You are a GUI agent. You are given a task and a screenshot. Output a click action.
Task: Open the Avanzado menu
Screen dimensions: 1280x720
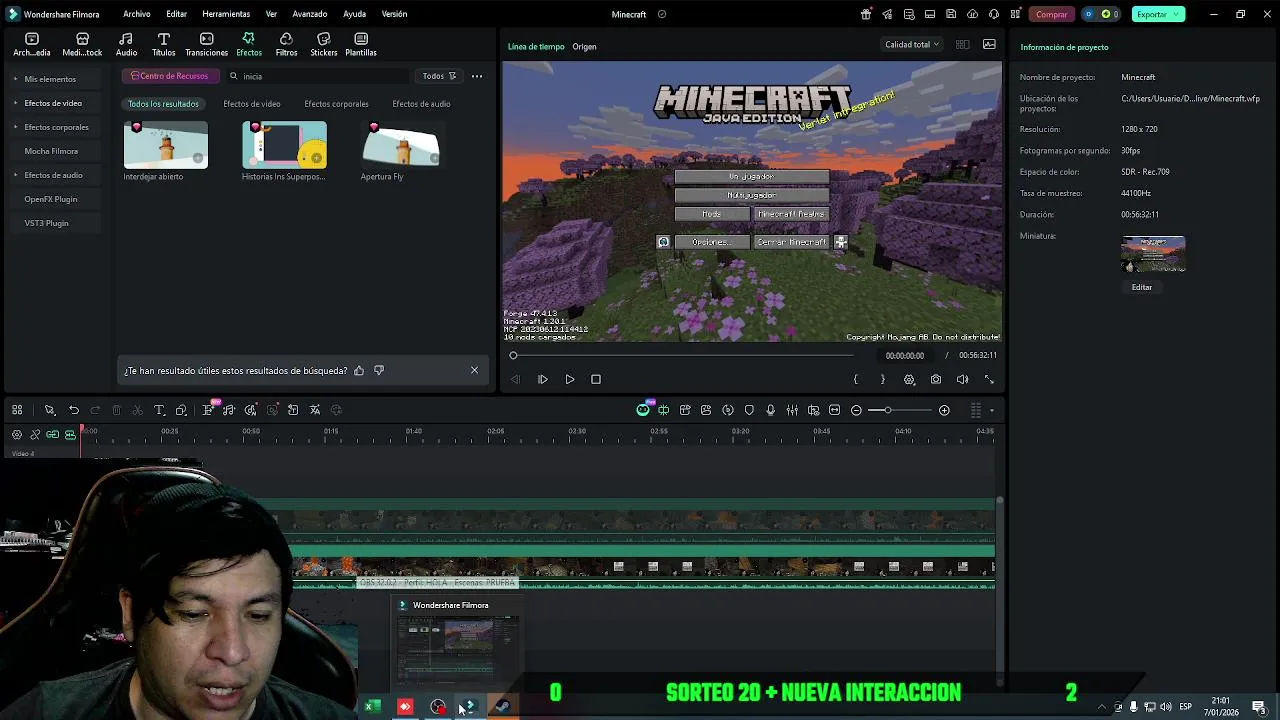(x=310, y=14)
